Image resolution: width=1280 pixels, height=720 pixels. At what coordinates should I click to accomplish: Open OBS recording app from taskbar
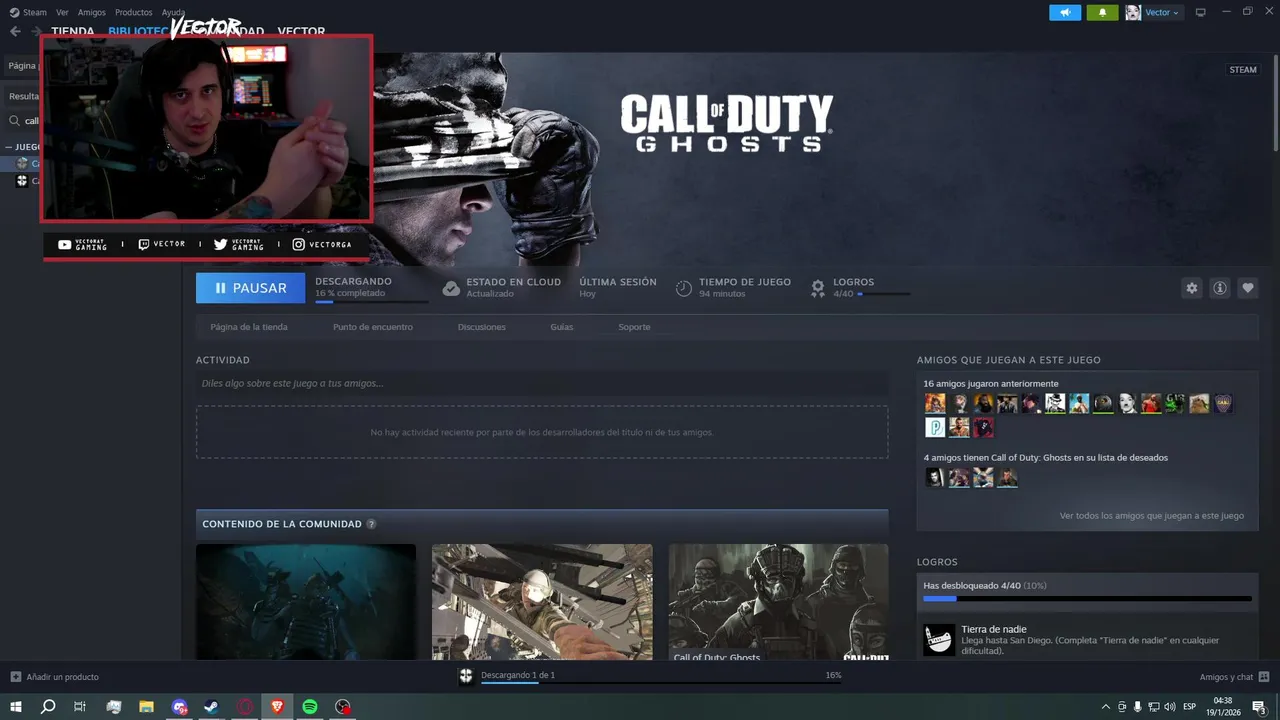[343, 707]
